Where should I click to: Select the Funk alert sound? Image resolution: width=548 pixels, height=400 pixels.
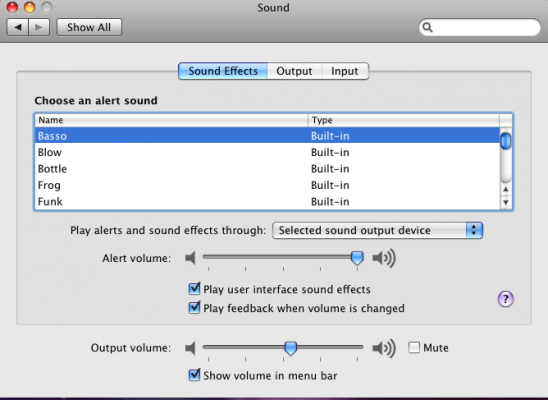[x=267, y=202]
